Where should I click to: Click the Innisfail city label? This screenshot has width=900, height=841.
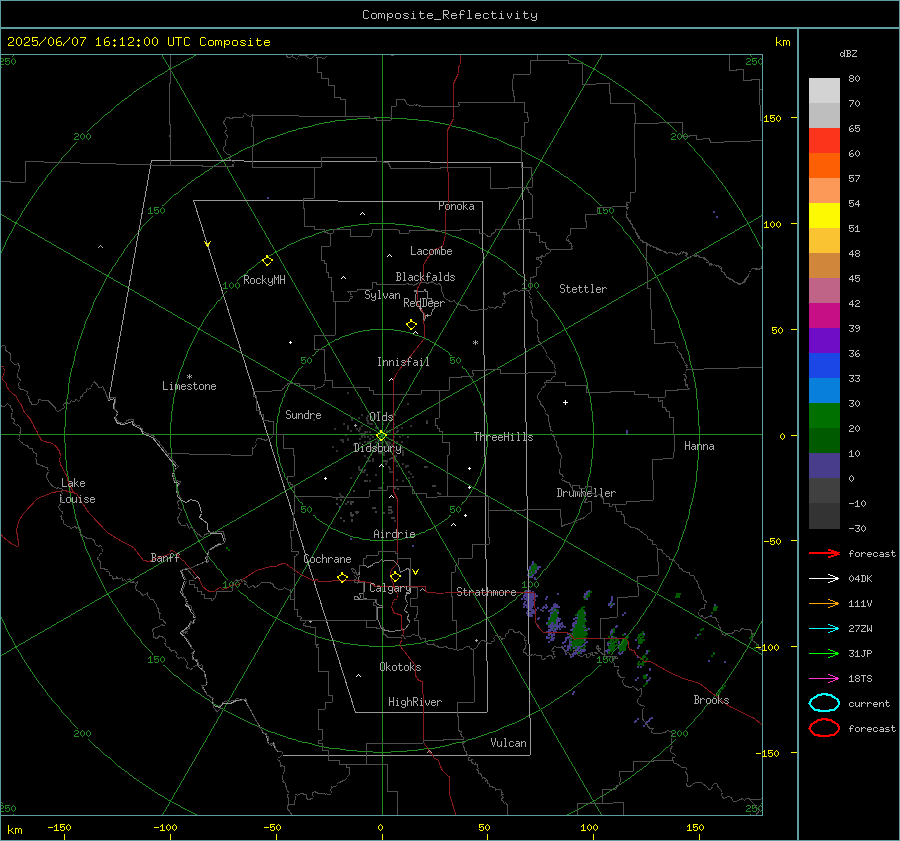(x=403, y=362)
